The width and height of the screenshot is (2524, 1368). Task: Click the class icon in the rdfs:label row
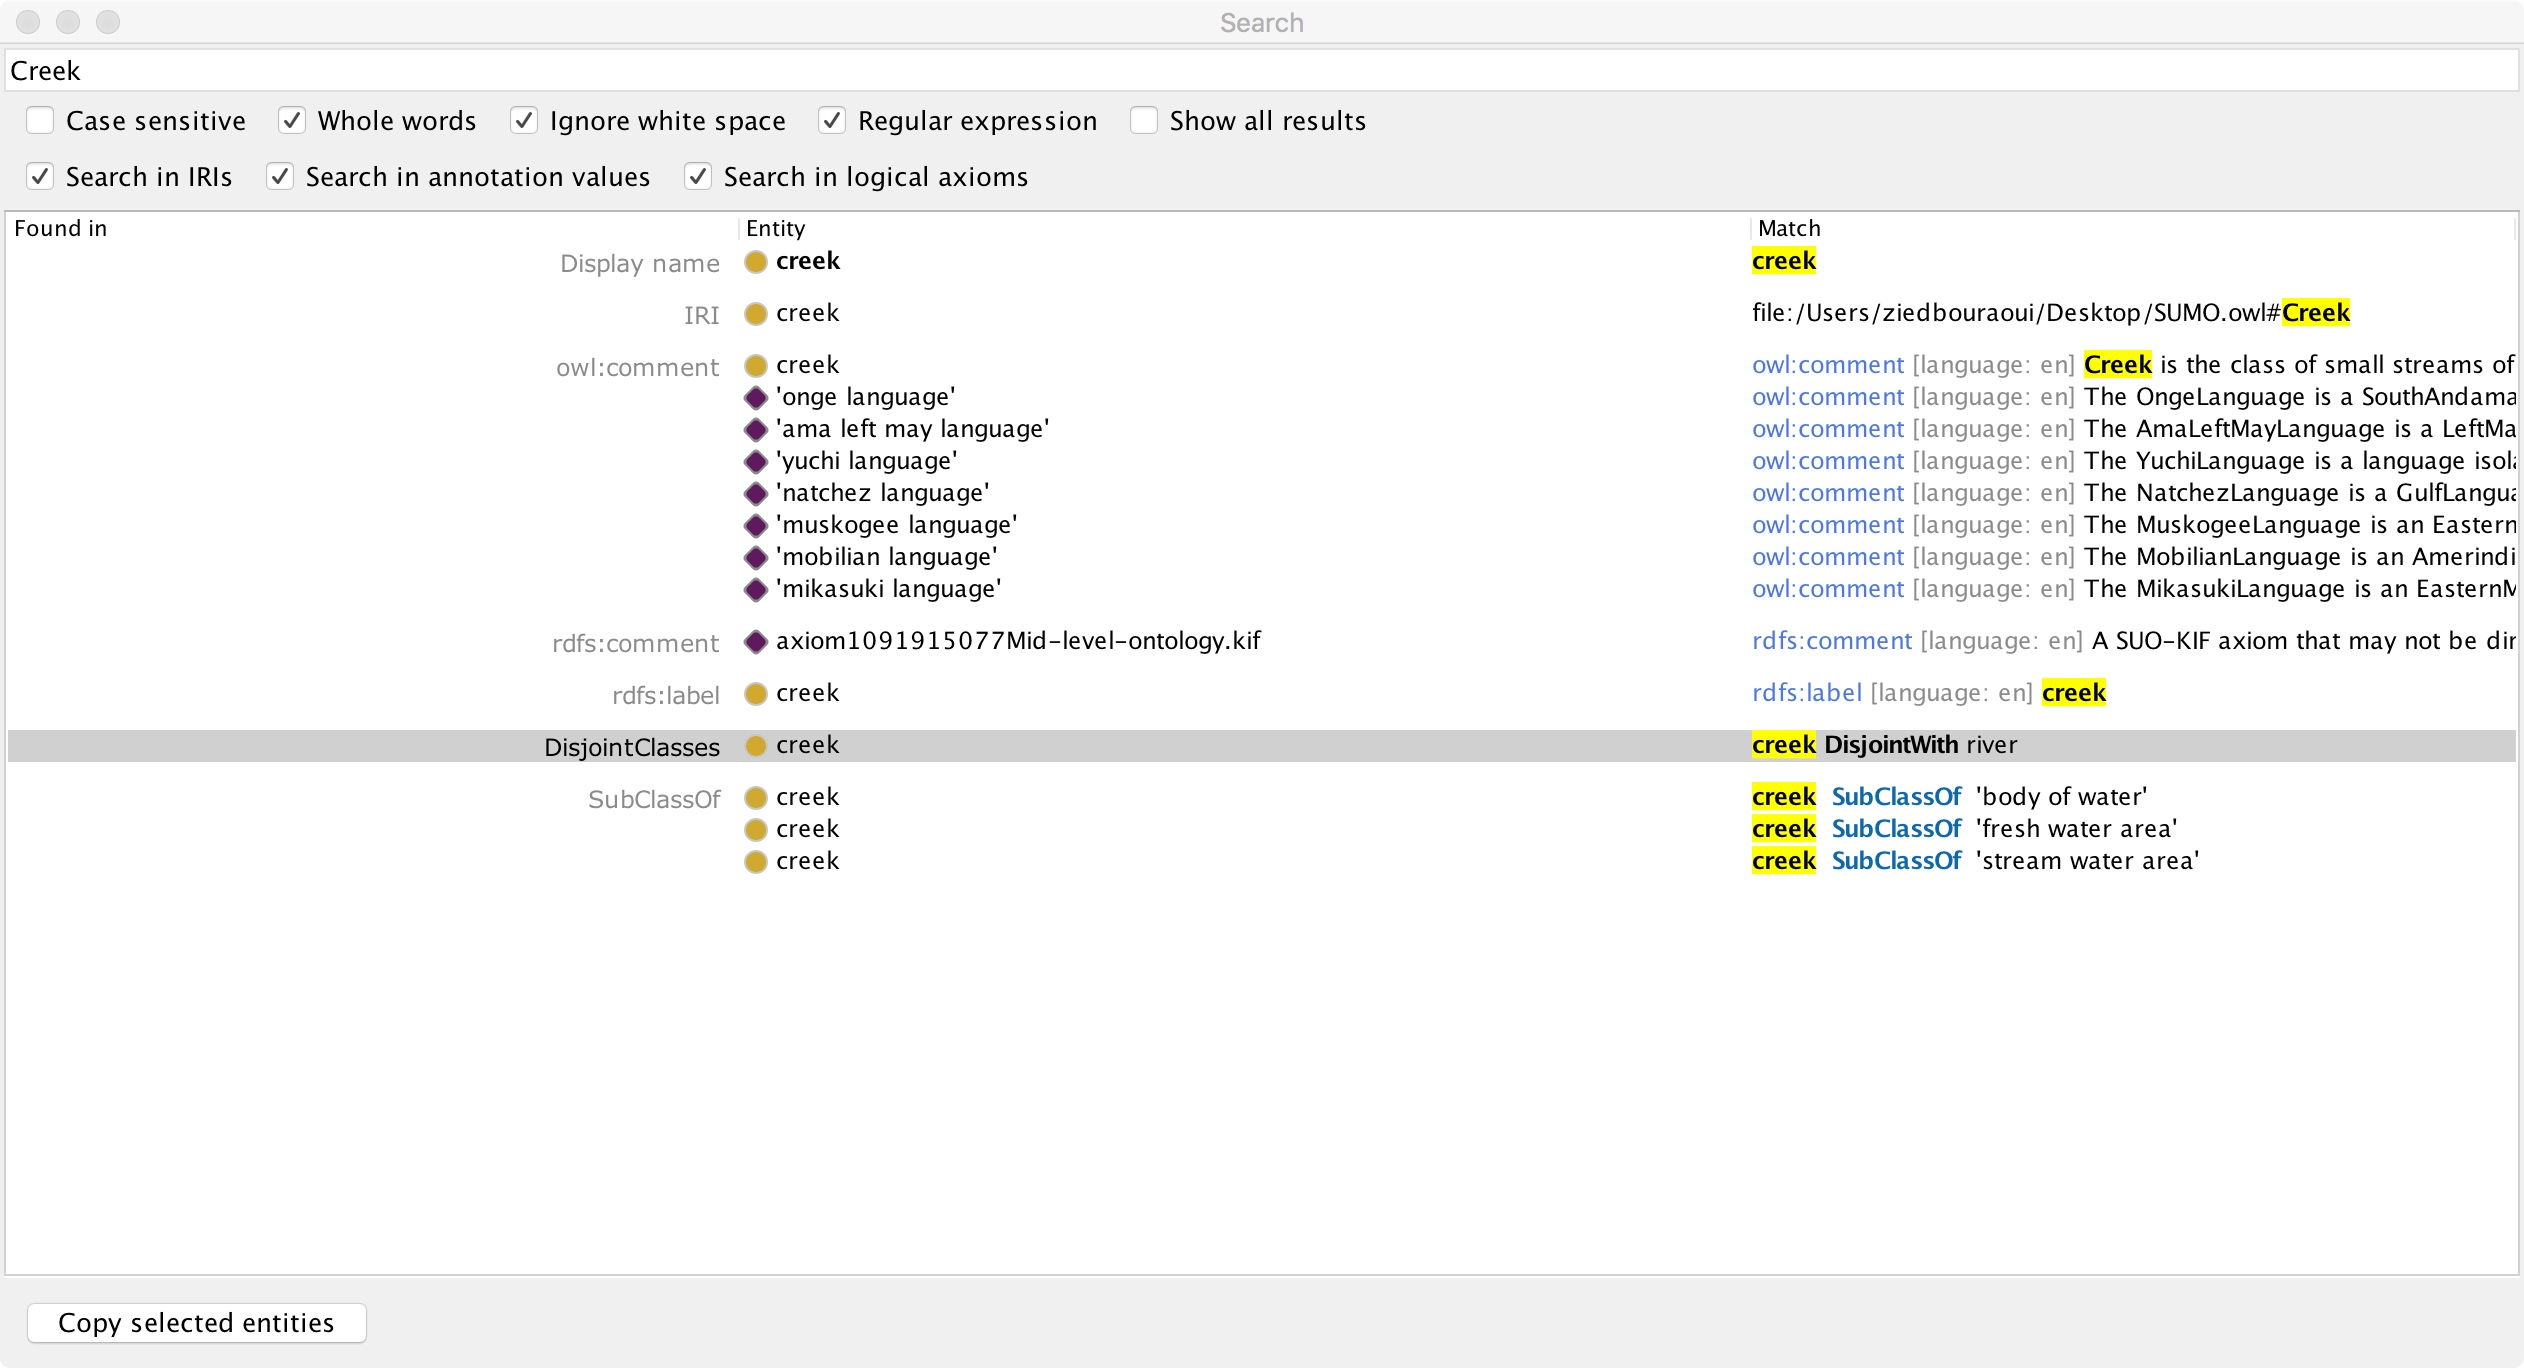coord(756,694)
